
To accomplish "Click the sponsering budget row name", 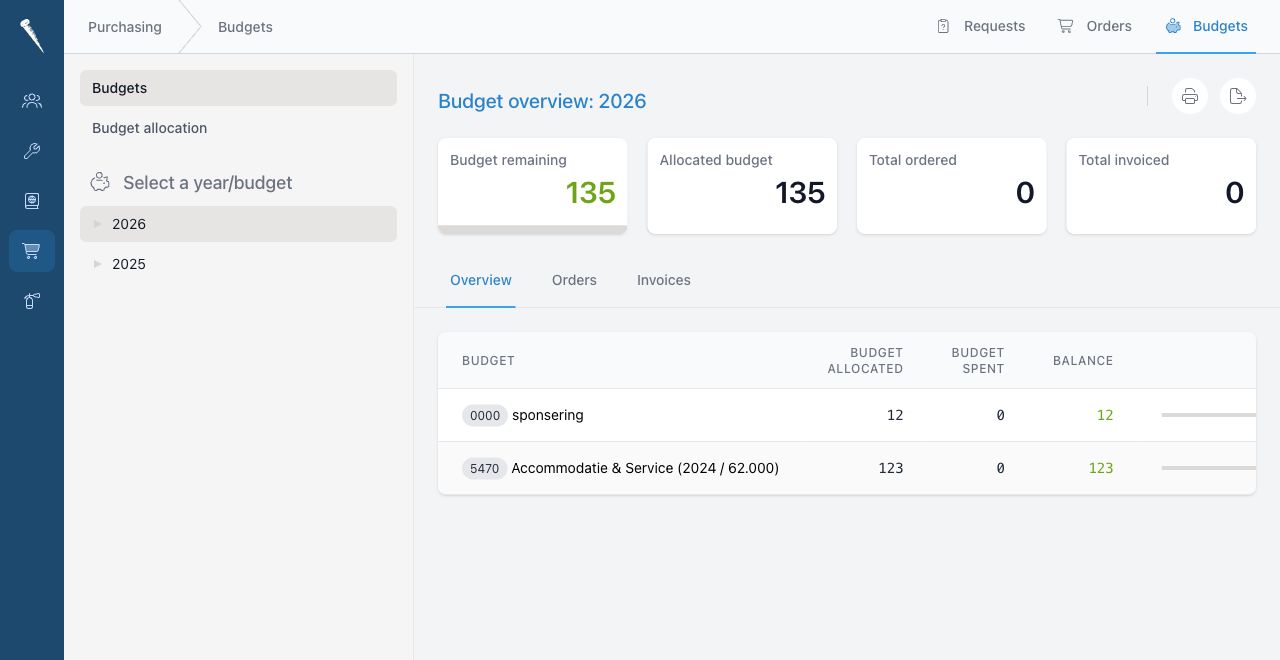I will [x=548, y=415].
